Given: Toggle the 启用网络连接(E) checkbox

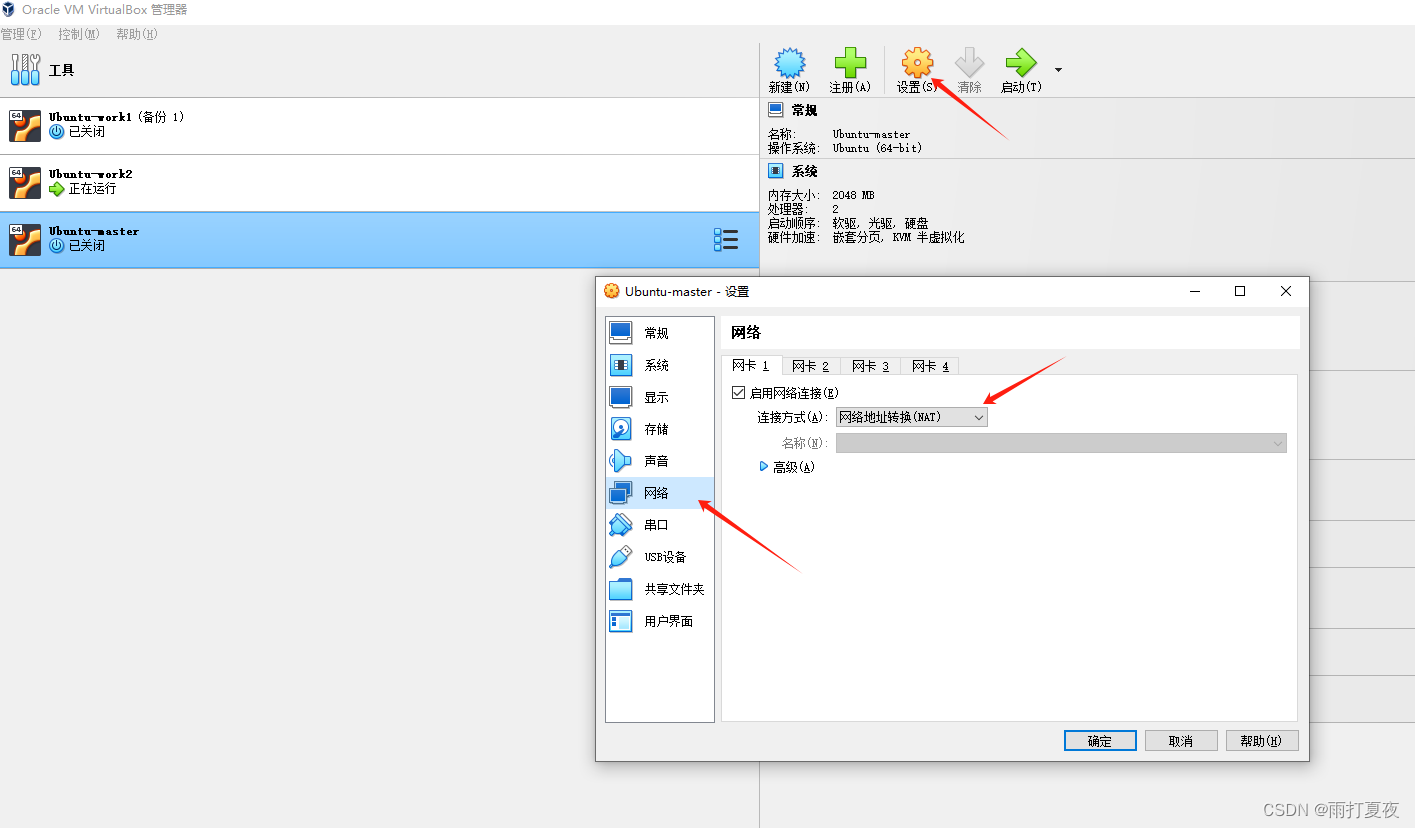Looking at the screenshot, I should coord(739,393).
